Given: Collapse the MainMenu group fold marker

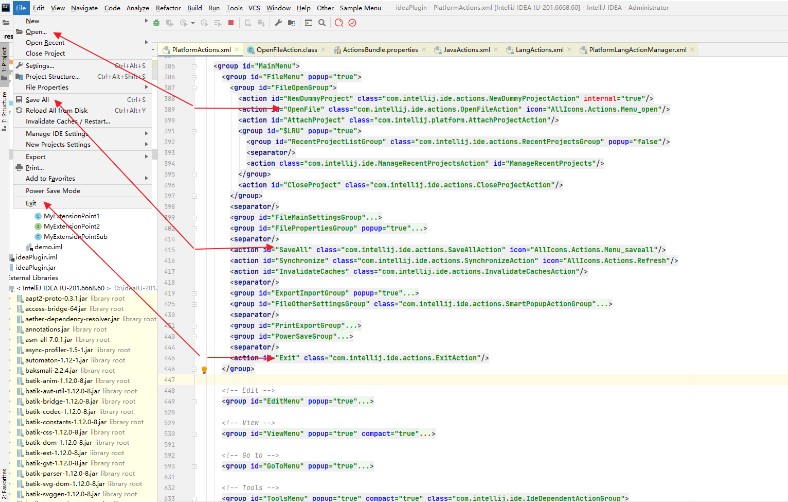Looking at the screenshot, I should coord(194,66).
